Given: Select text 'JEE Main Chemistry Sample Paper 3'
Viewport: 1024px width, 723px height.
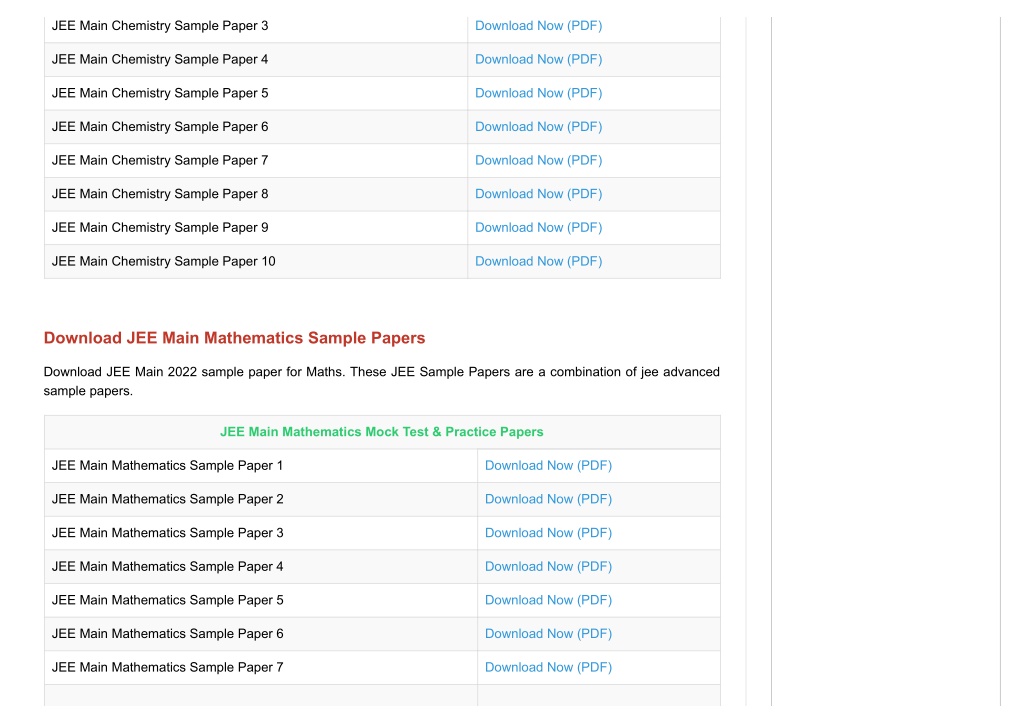Looking at the screenshot, I should tap(160, 25).
